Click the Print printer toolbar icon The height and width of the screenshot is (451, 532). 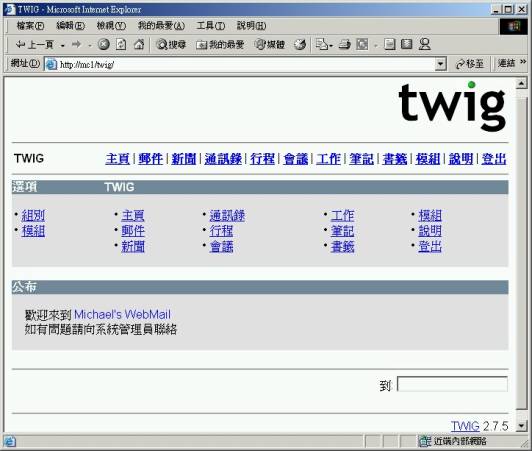pos(344,44)
